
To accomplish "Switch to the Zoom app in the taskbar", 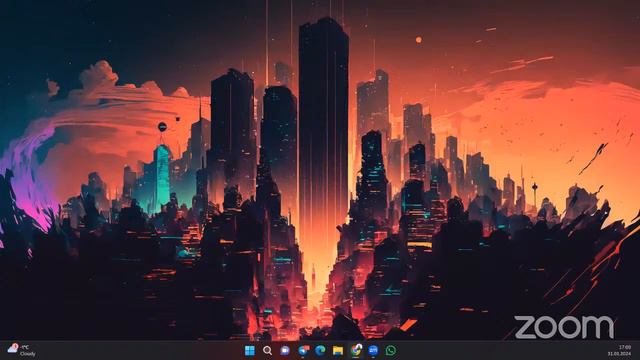I will point(373,350).
